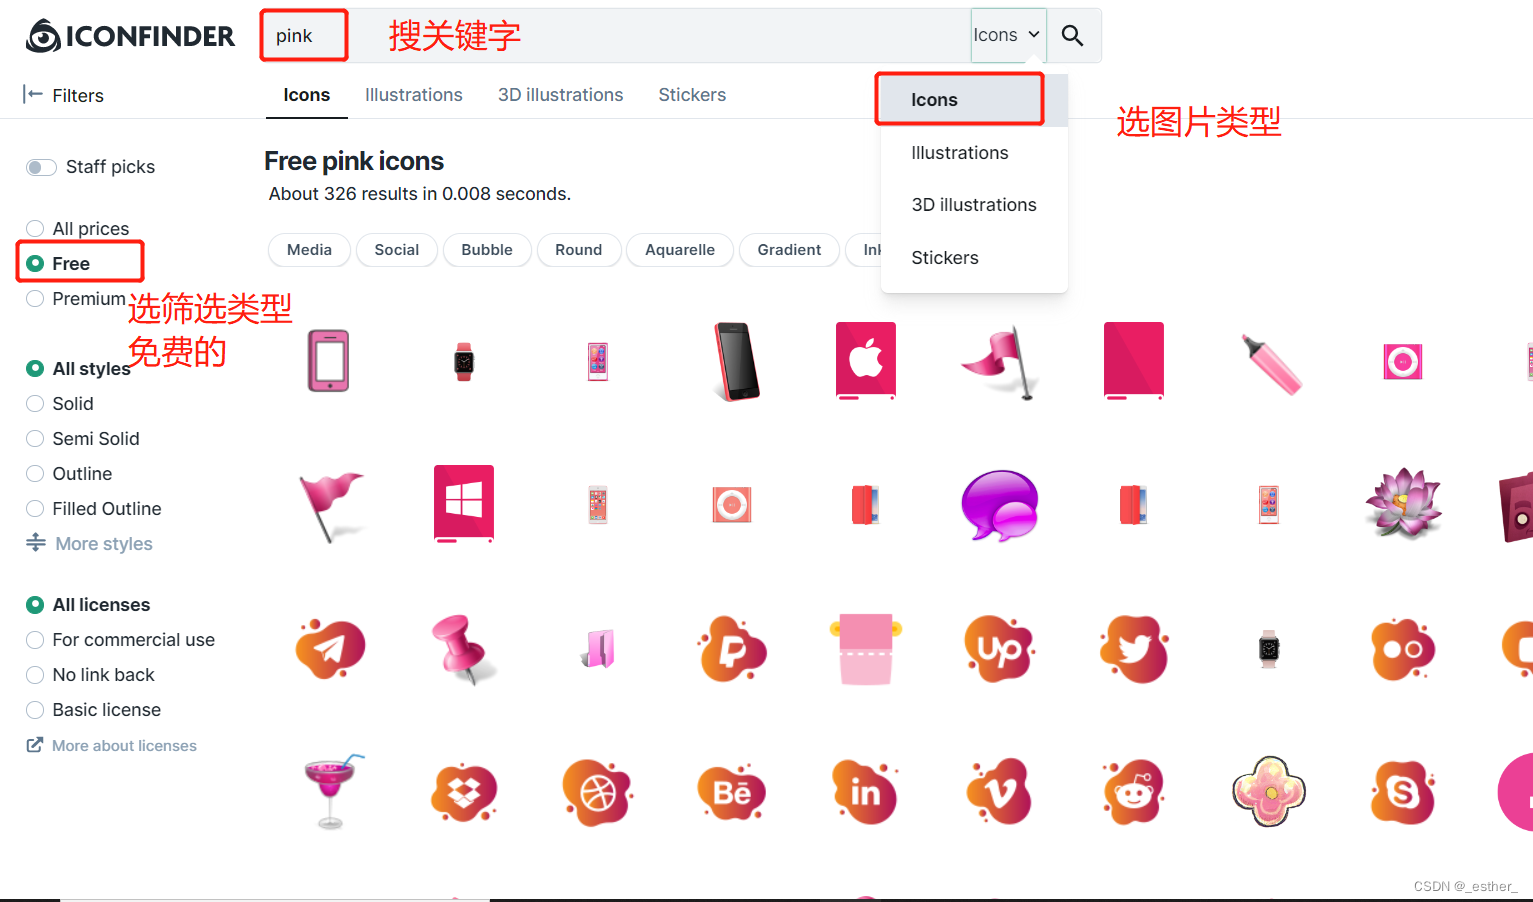1533x902 pixels.
Task: Select the Telegram paper plane splash icon
Action: click(331, 649)
